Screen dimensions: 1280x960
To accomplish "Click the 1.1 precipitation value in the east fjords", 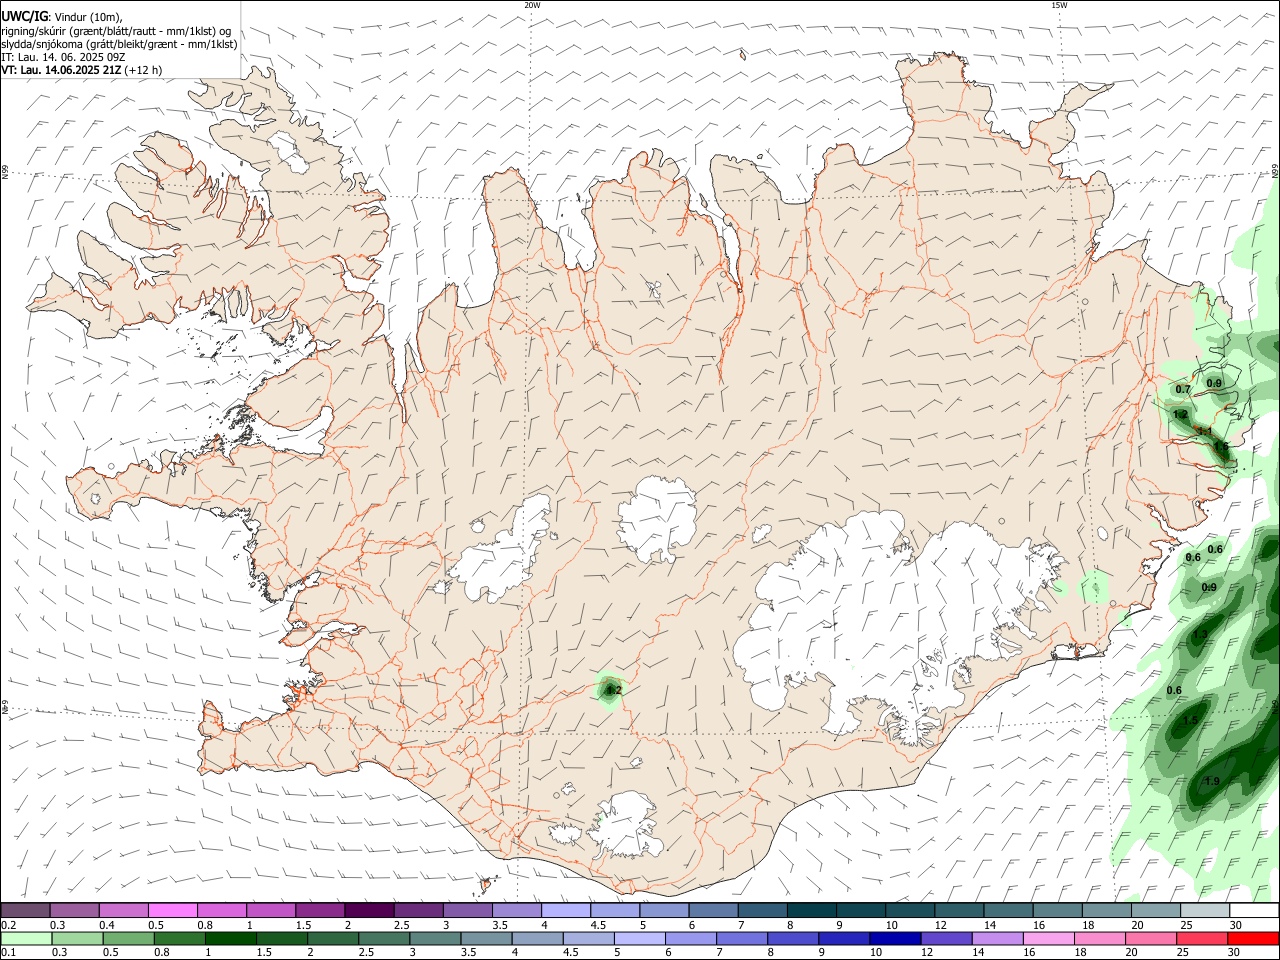I will [x=1204, y=431].
